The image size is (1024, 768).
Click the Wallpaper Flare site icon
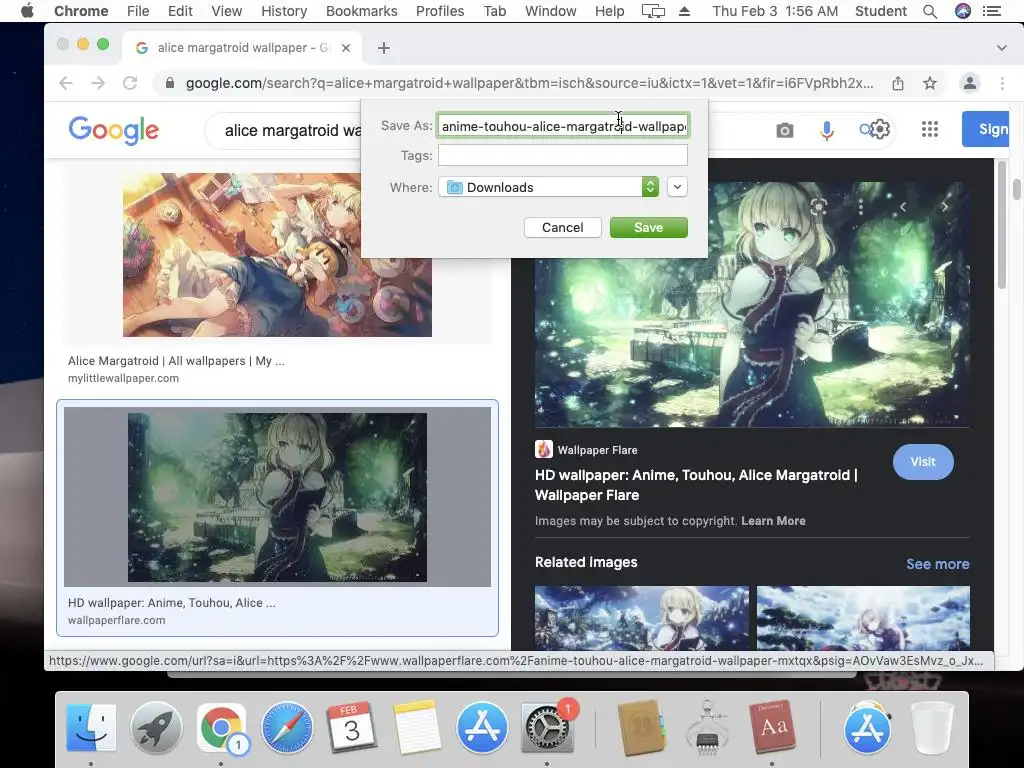(x=543, y=449)
